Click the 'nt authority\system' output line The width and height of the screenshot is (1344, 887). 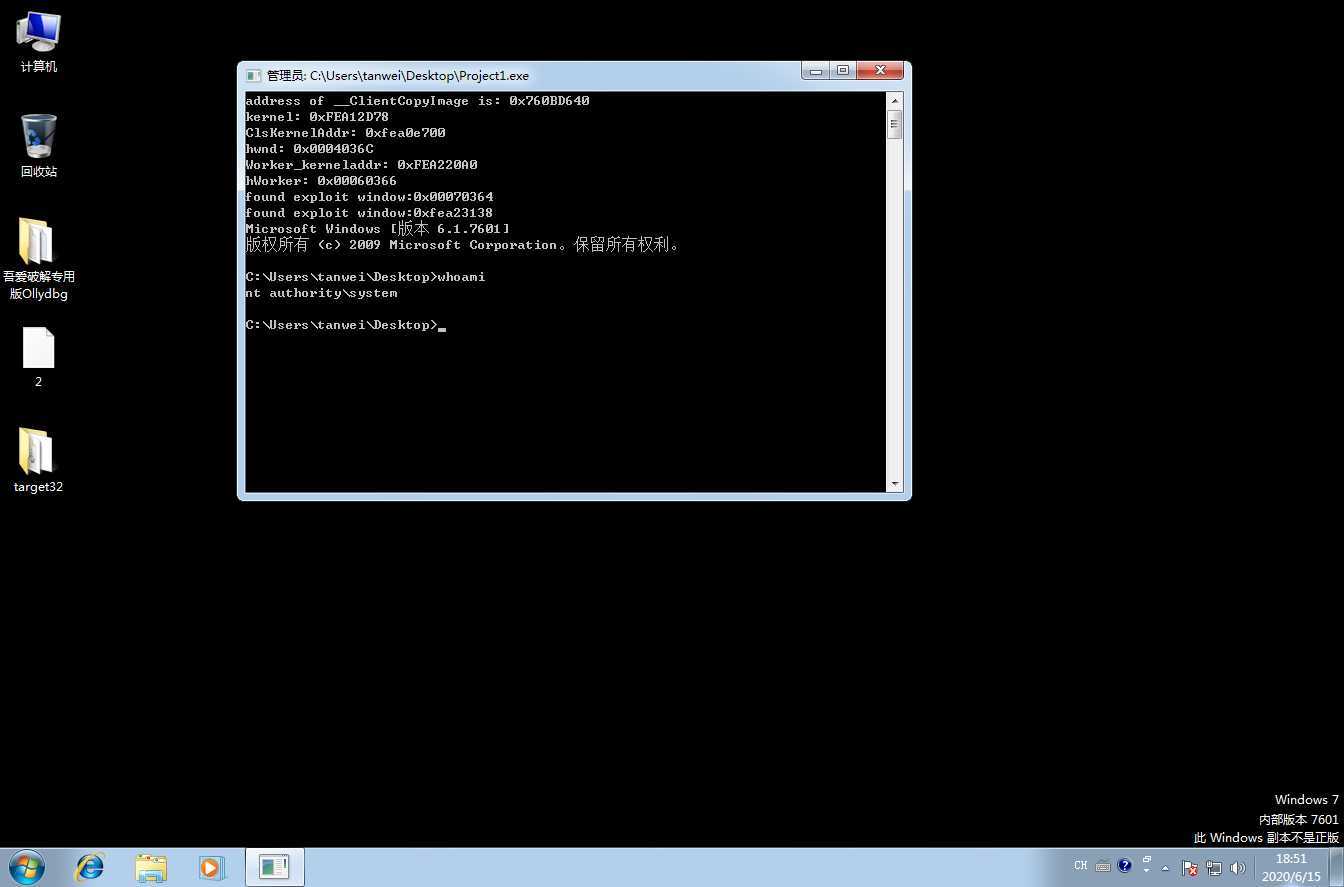(321, 293)
